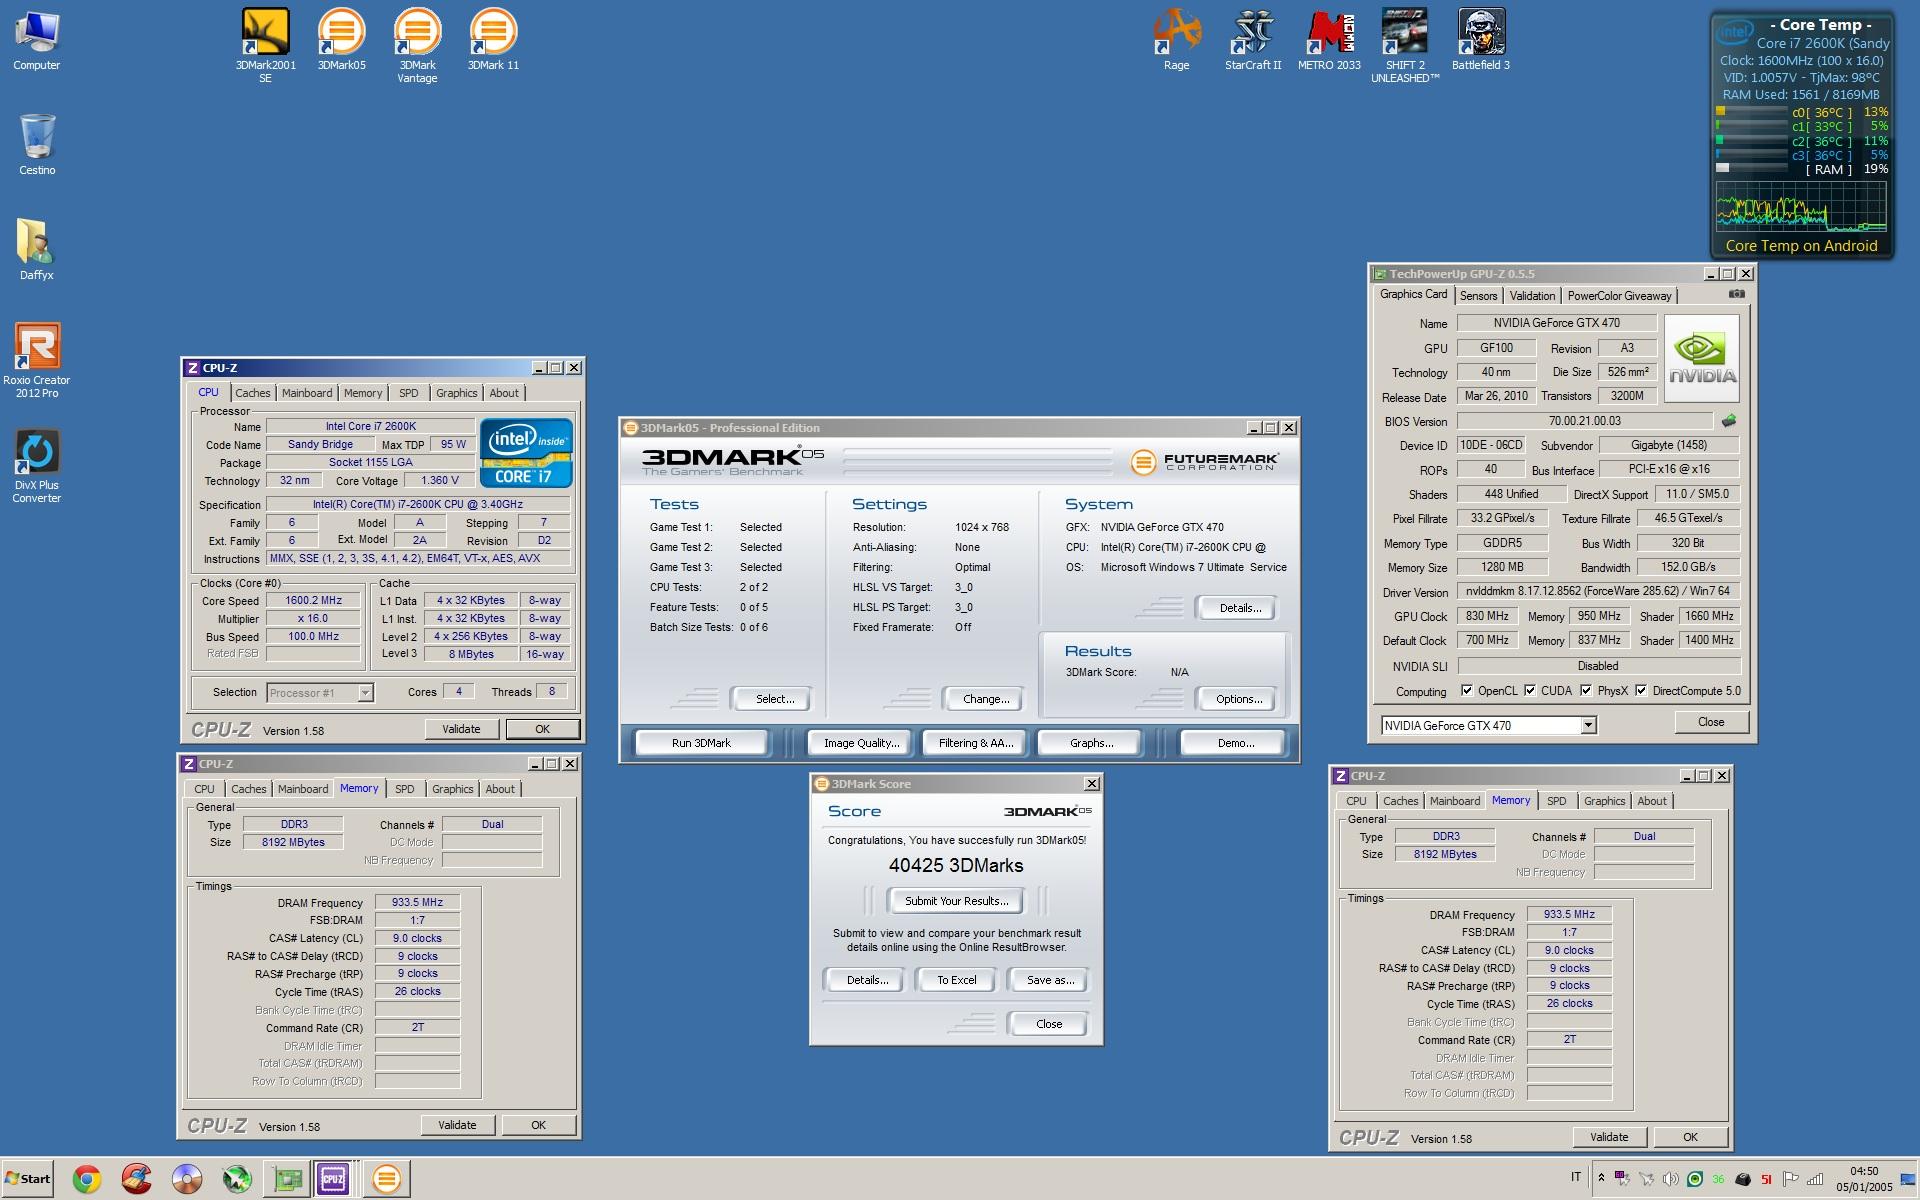Click the NVIDIA logo in GPU-Z

point(1702,358)
